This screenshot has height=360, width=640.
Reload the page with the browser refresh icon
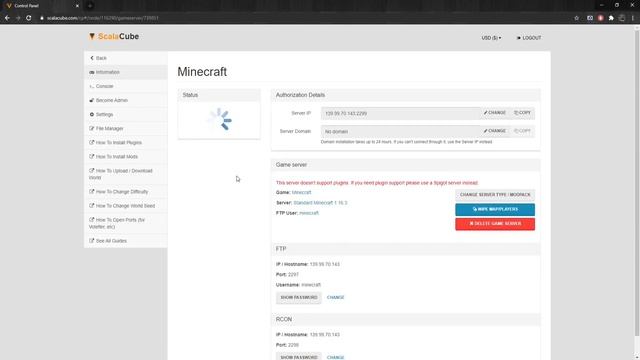(x=29, y=18)
